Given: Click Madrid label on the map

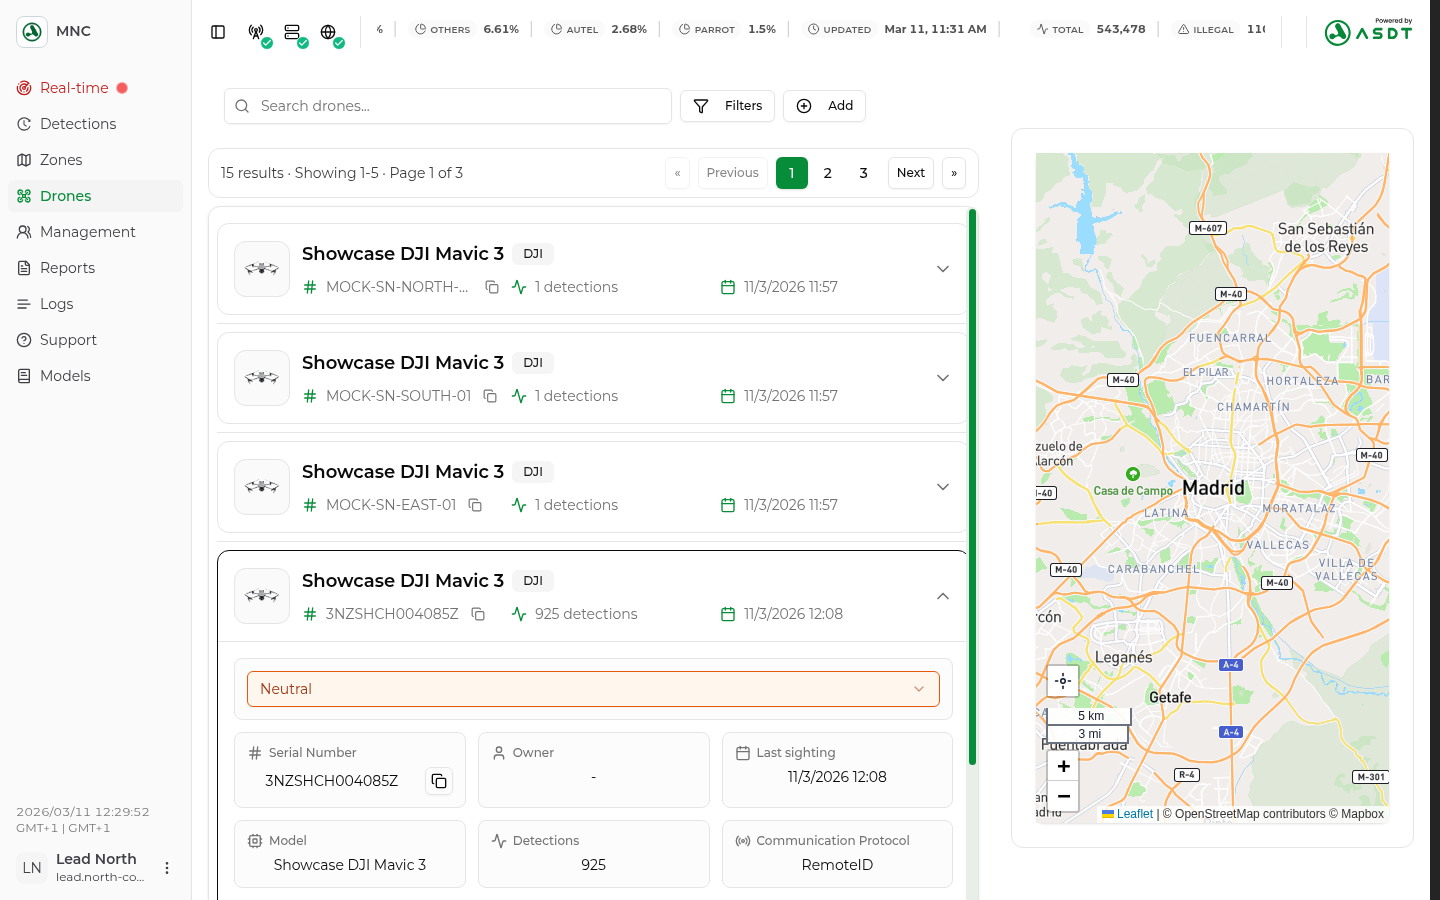Looking at the screenshot, I should point(1213,488).
